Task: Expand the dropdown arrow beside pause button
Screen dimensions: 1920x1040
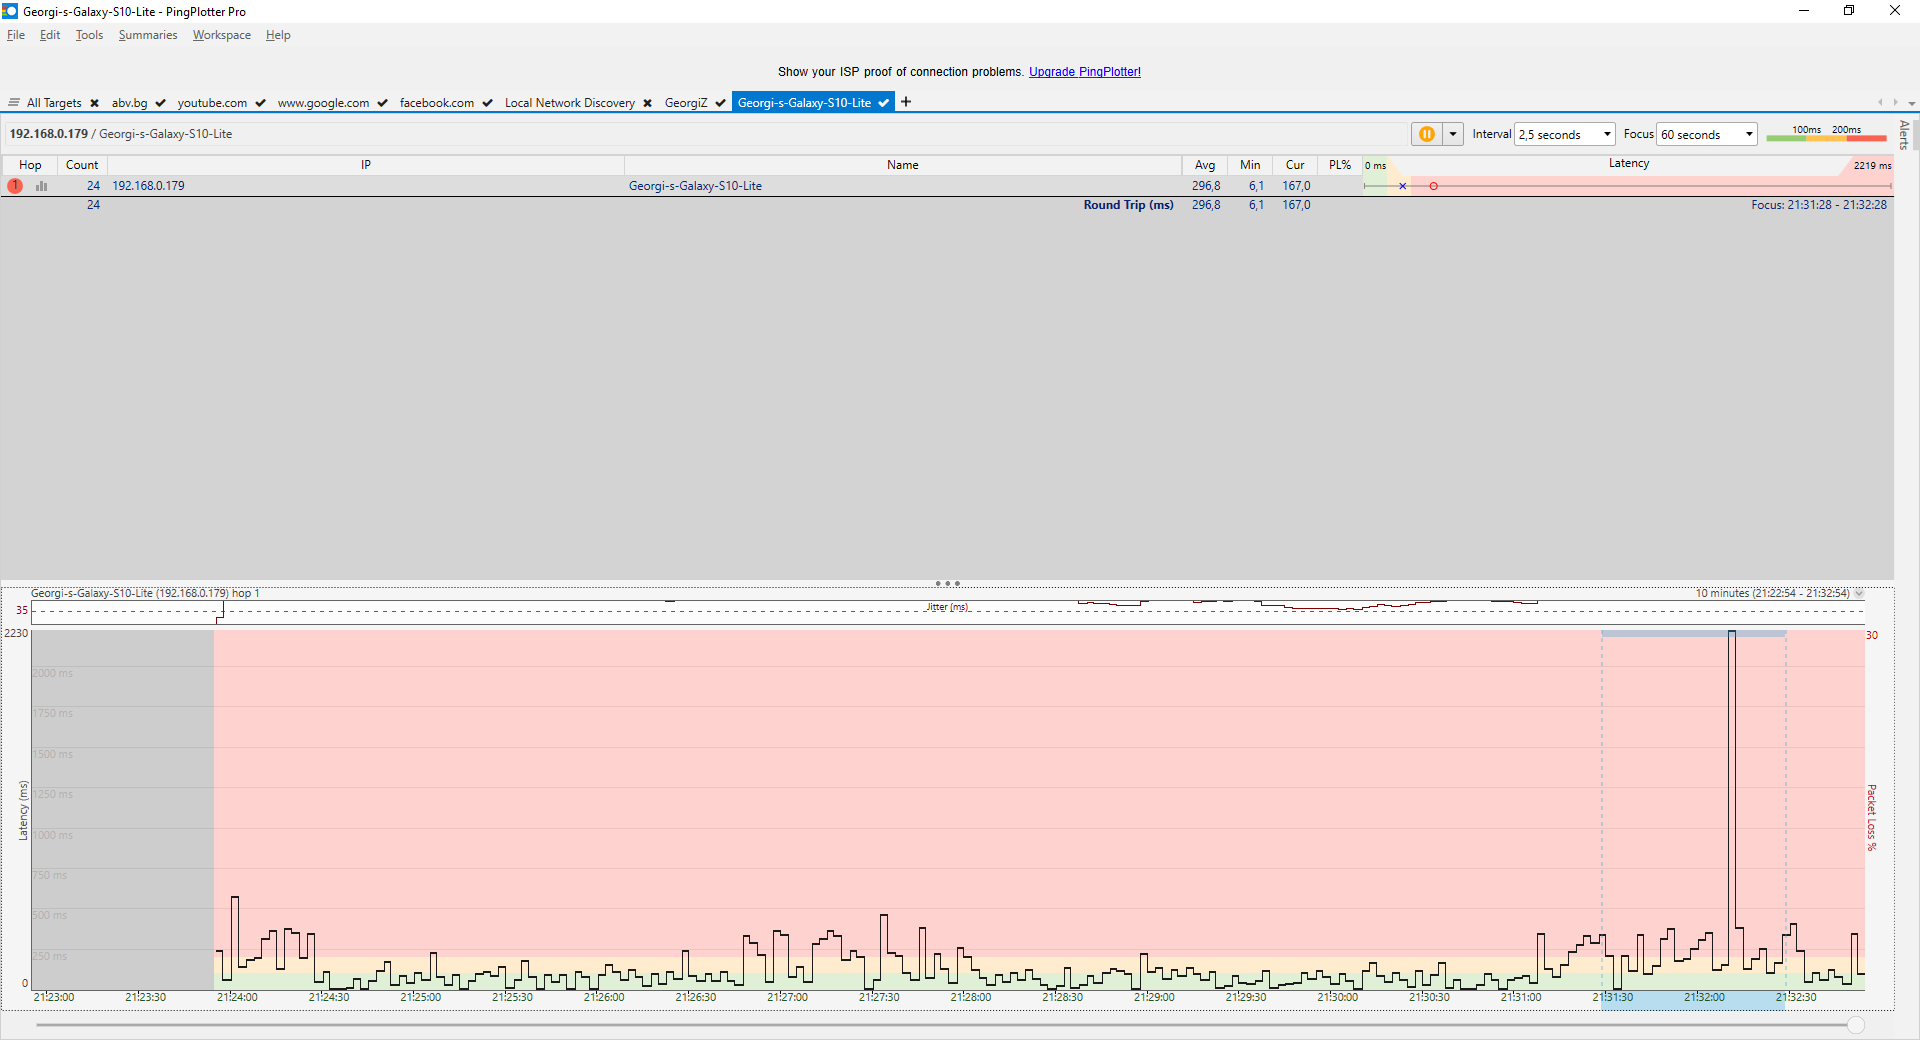Action: pyautogui.click(x=1453, y=134)
